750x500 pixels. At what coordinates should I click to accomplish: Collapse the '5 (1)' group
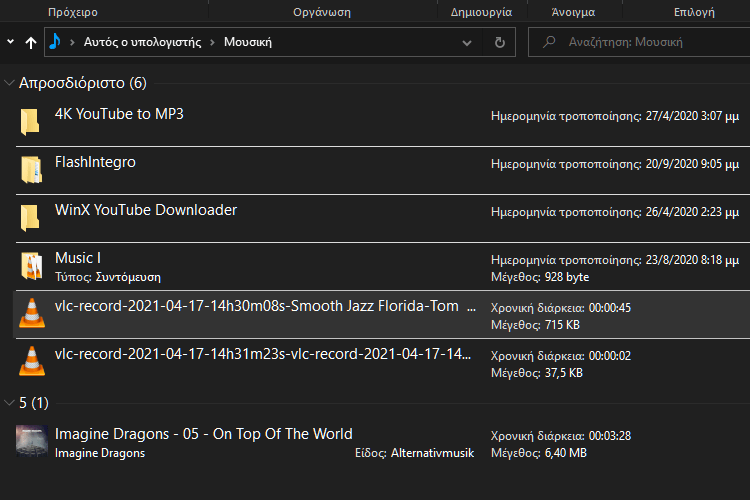9,403
